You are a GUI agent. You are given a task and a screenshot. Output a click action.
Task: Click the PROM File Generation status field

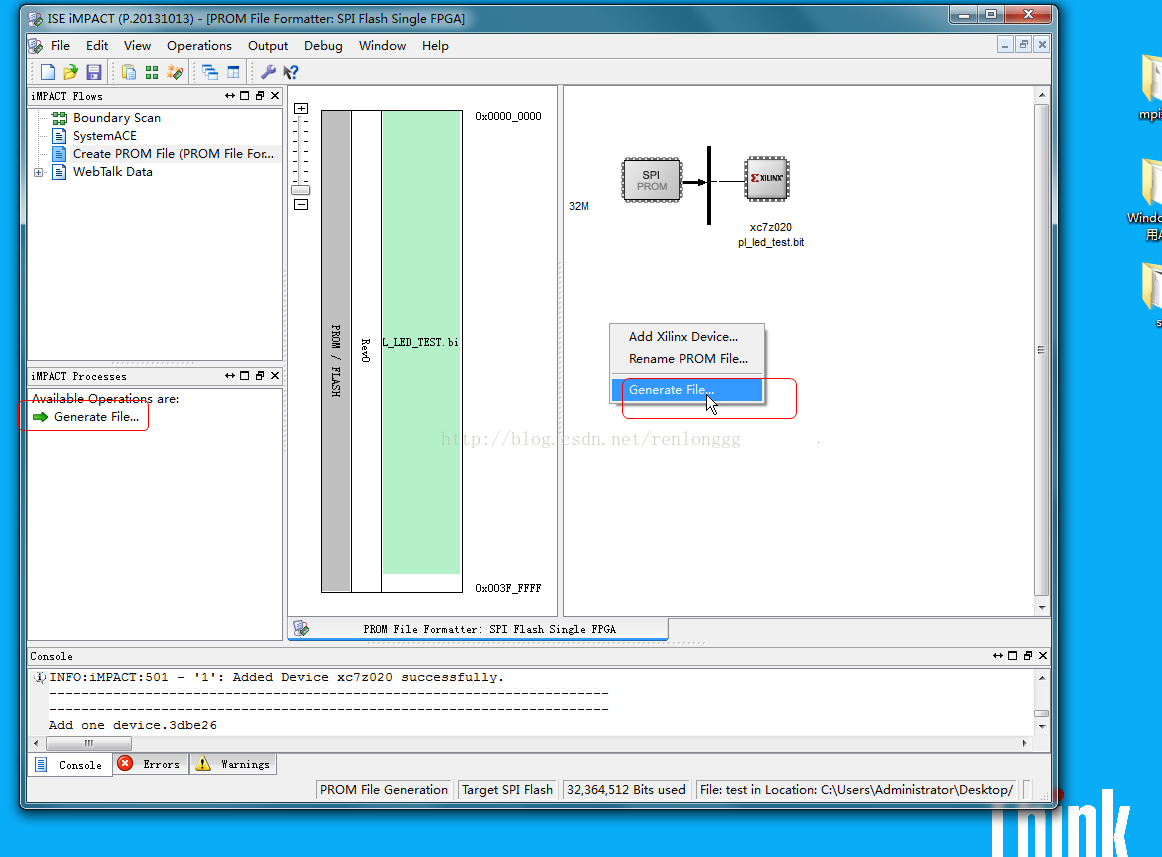point(384,790)
